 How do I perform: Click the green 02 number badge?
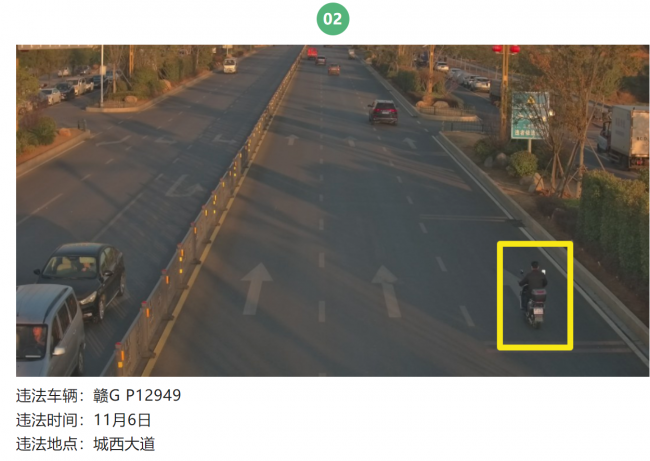click(x=333, y=19)
